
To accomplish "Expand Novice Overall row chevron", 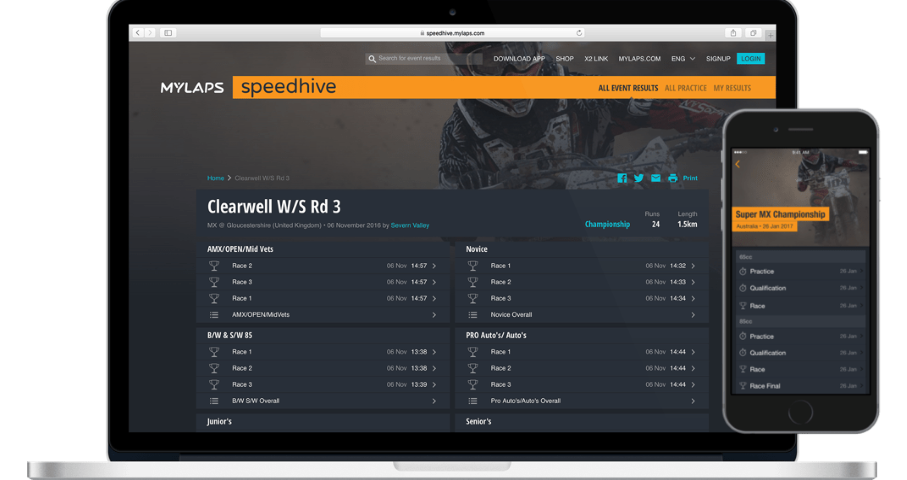I will point(690,315).
